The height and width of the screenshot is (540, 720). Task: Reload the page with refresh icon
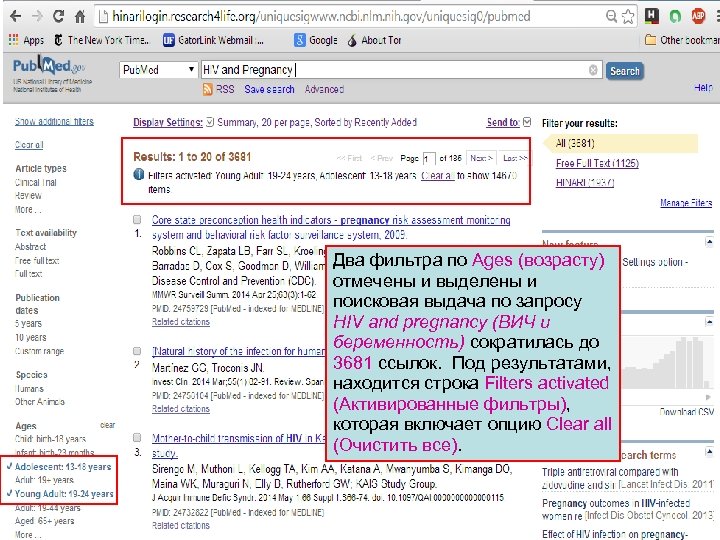[x=58, y=17]
